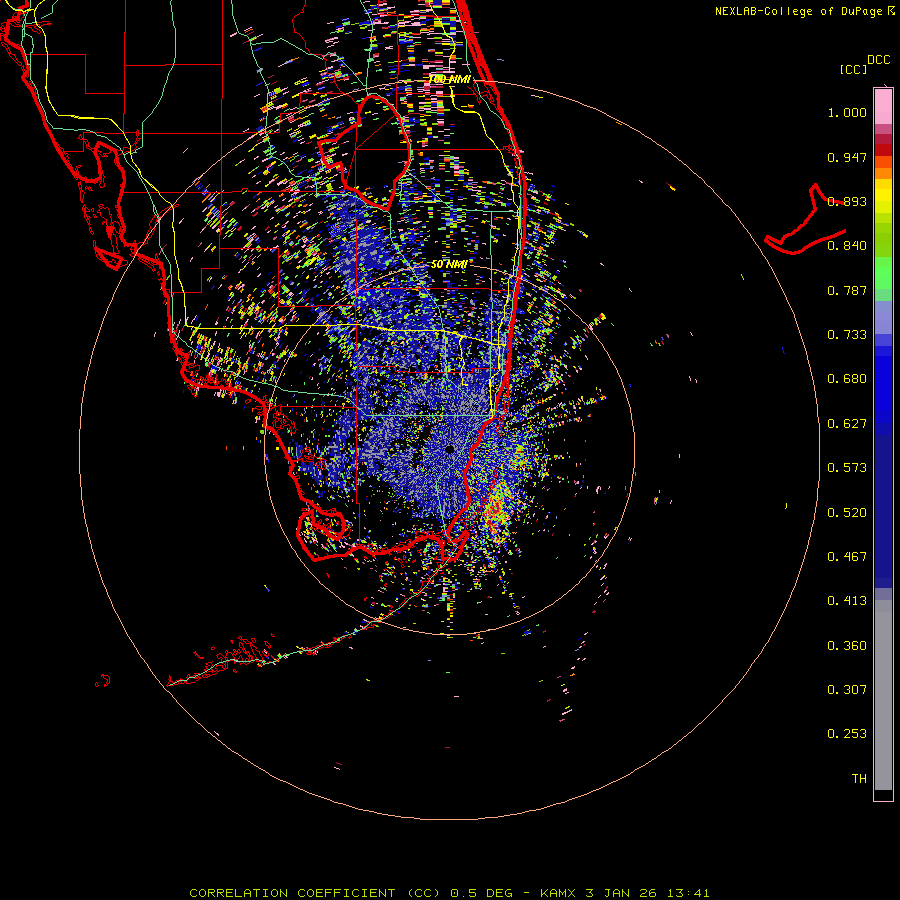The width and height of the screenshot is (900, 900).
Task: Select the 0.893 colorbar value
Action: pos(847,201)
